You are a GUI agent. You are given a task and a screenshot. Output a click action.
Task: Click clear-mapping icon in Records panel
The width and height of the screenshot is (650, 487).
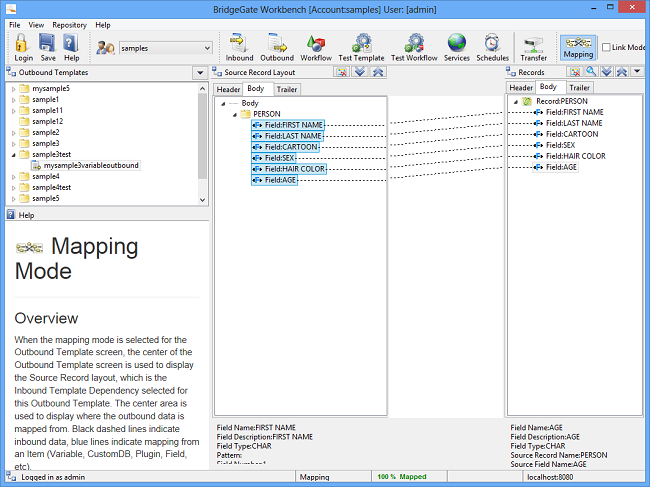575,72
